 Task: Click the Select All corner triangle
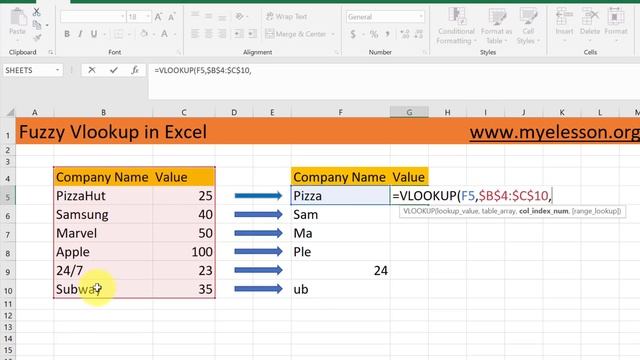10,112
